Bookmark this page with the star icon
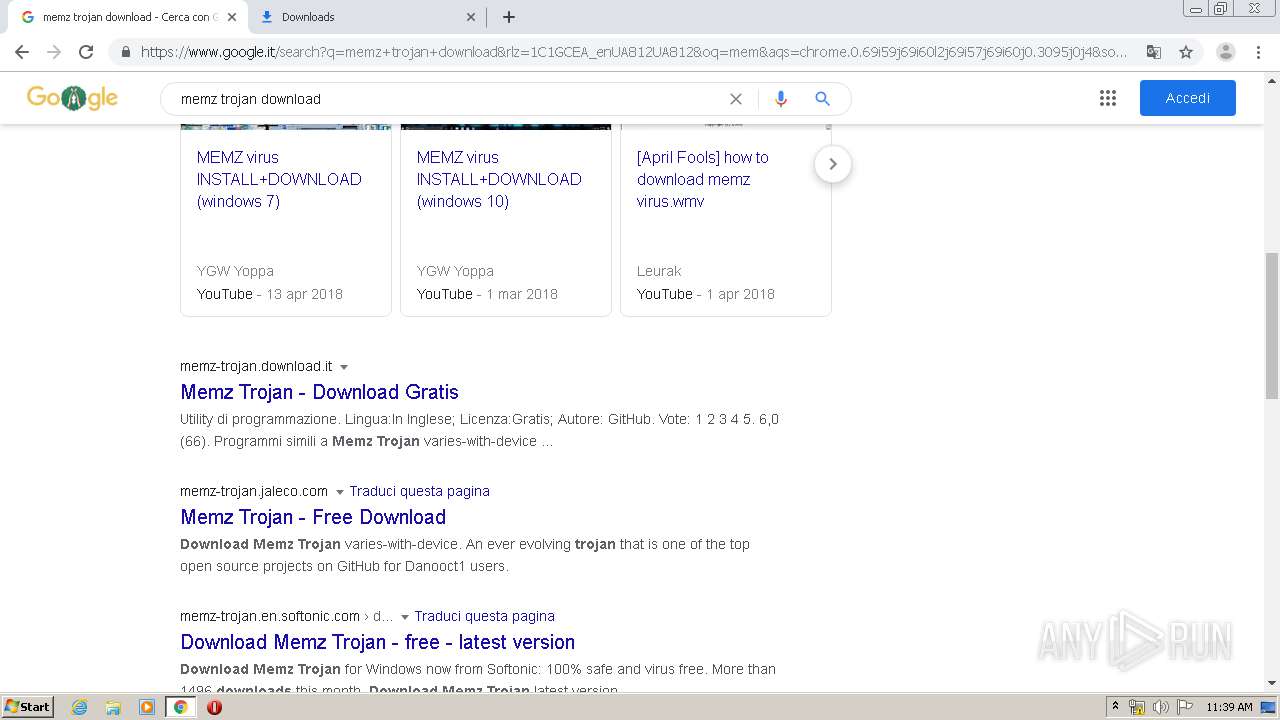1280x720 pixels. [1186, 52]
